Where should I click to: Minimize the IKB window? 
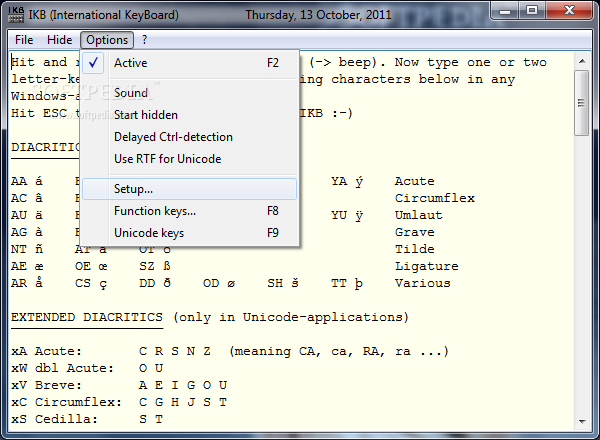click(x=505, y=11)
